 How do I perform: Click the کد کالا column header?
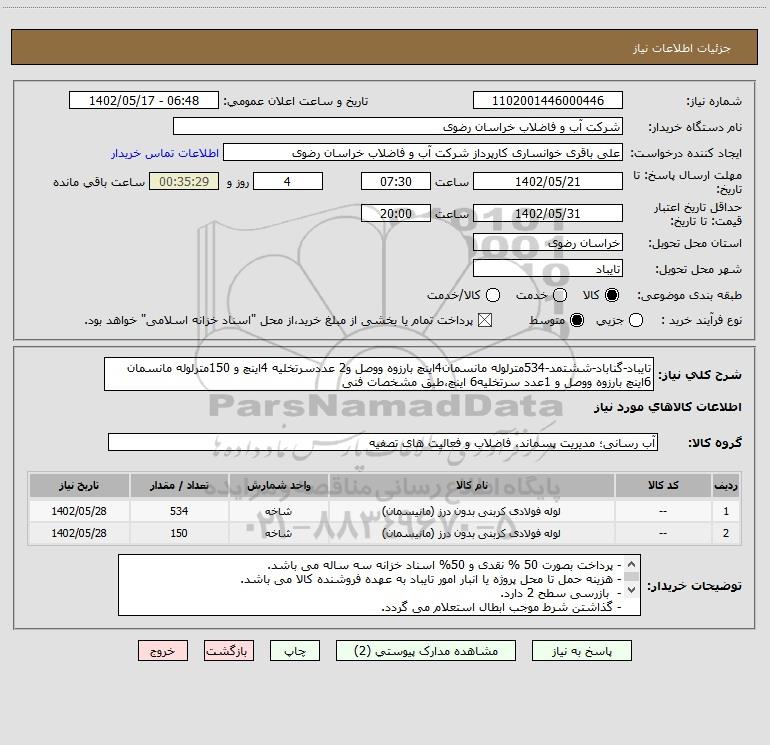[x=663, y=485]
